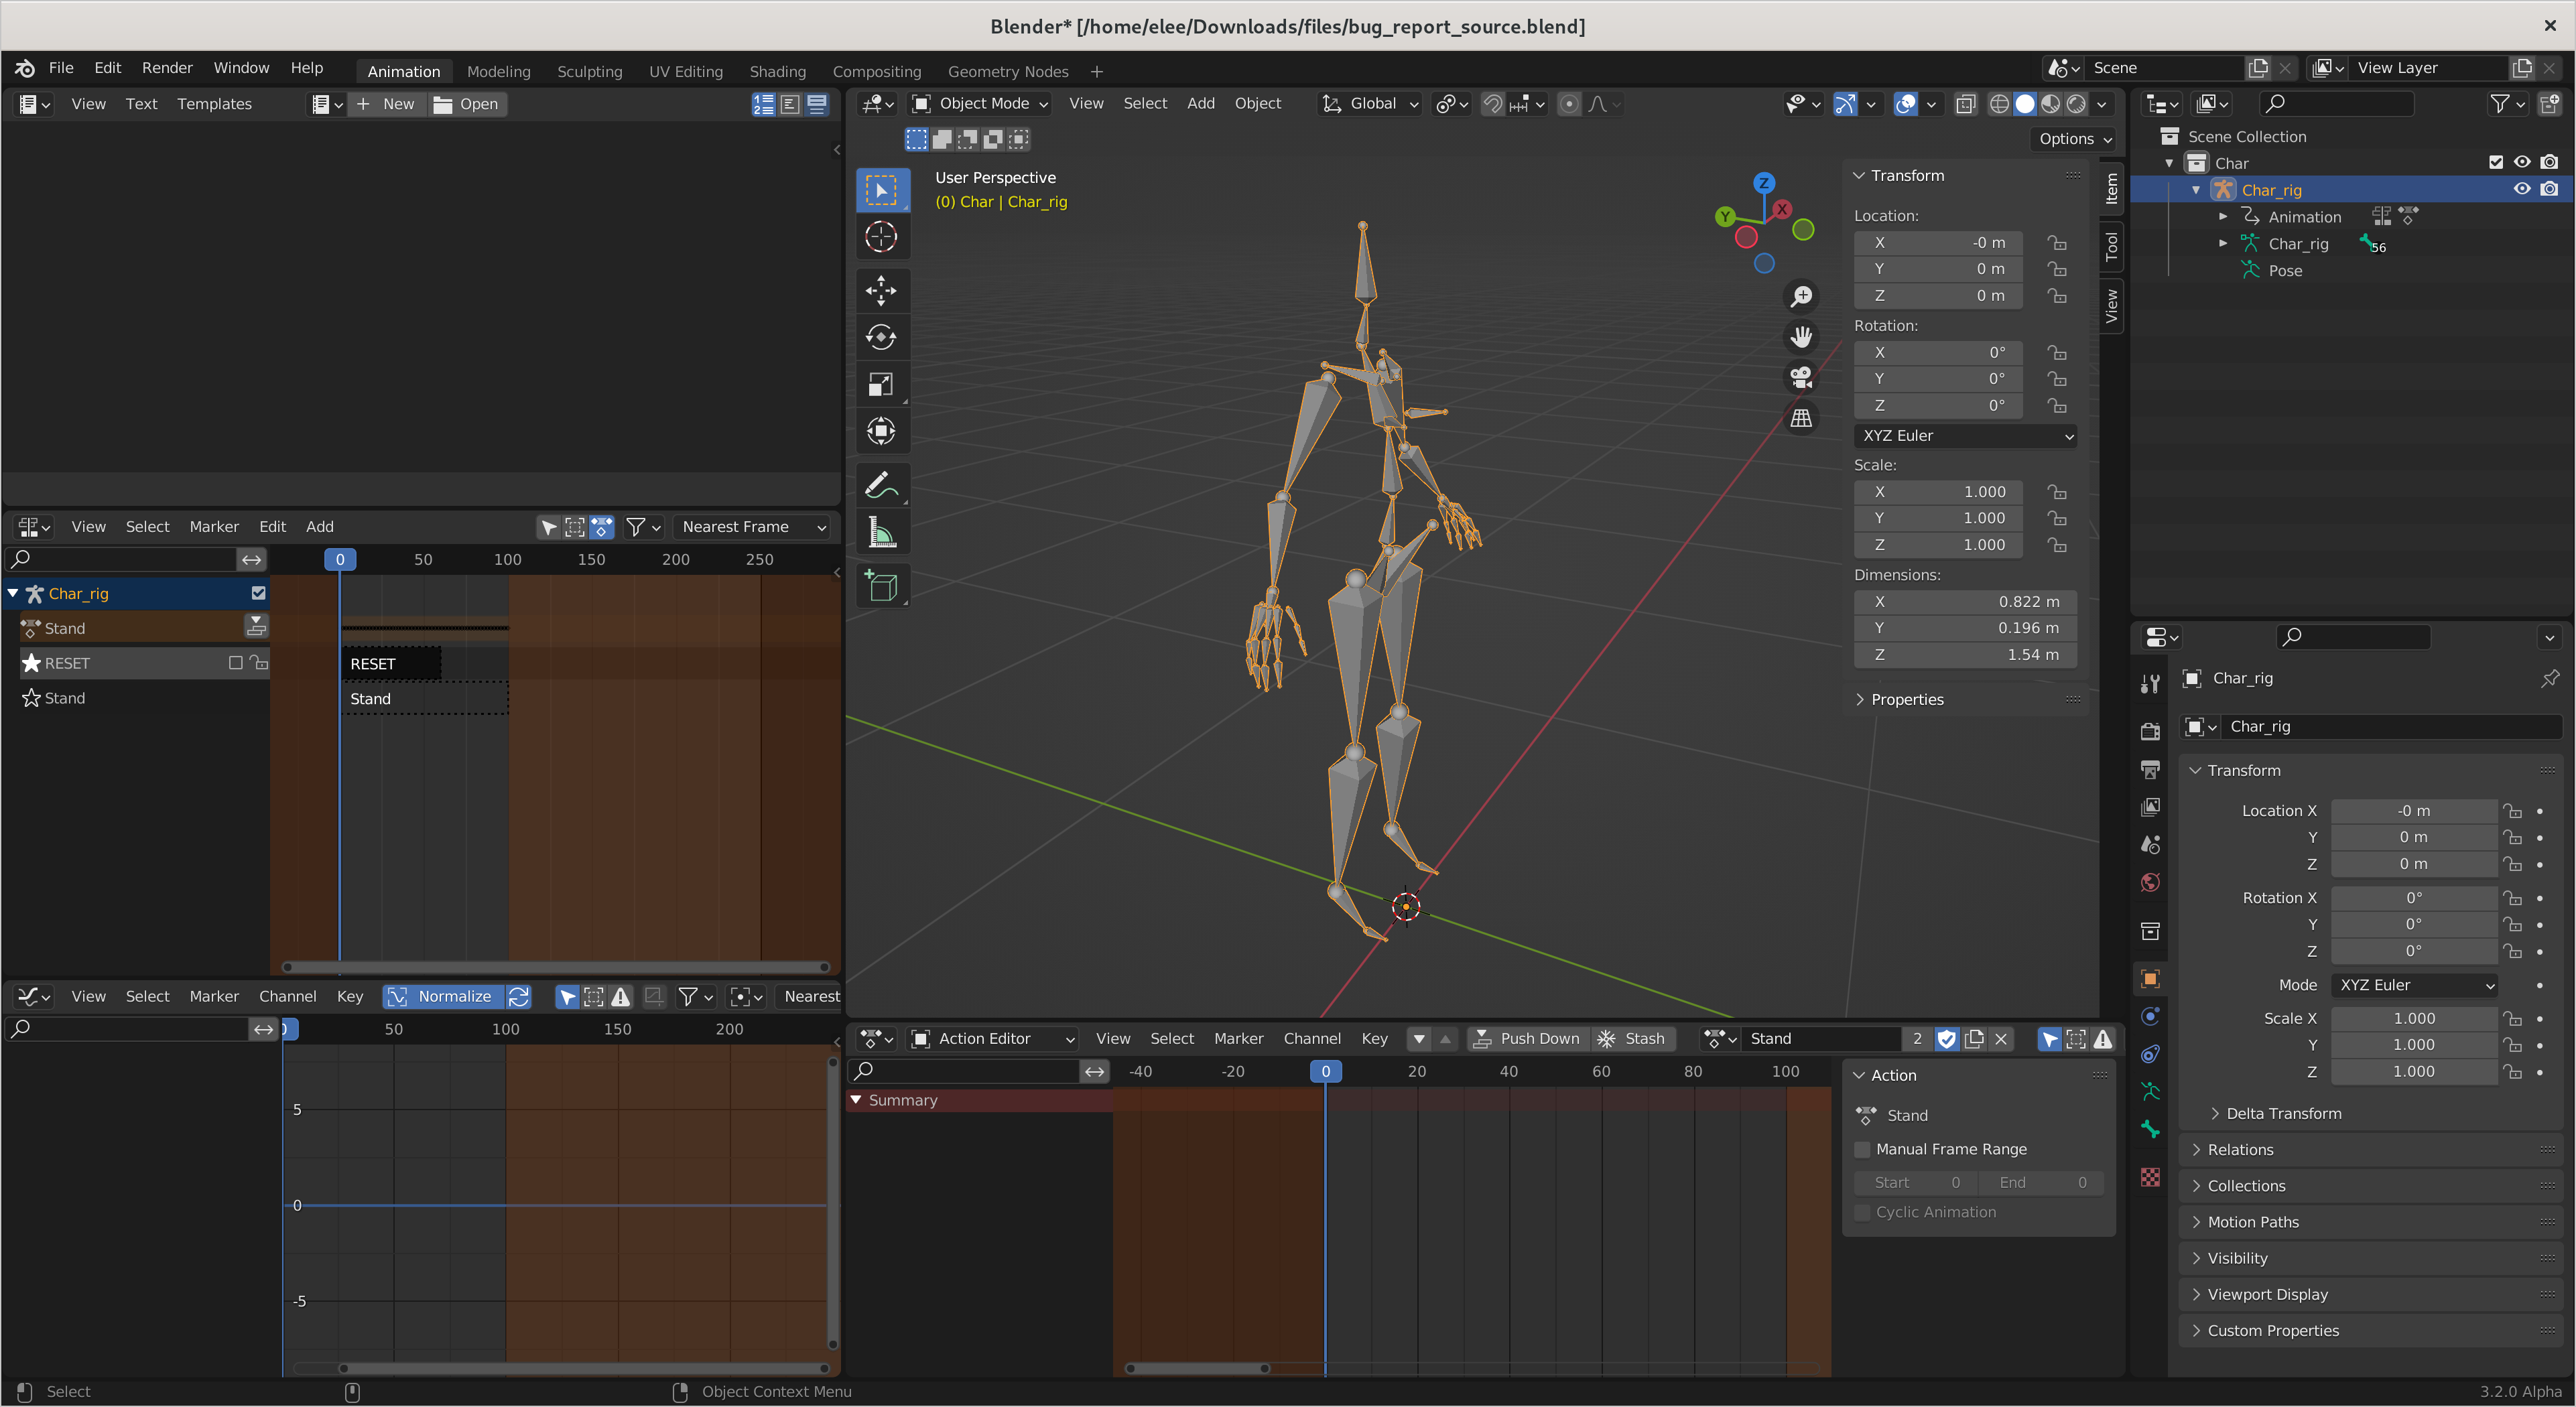Open the Render menu
Viewport: 2576px width, 1407px height.
(x=167, y=67)
